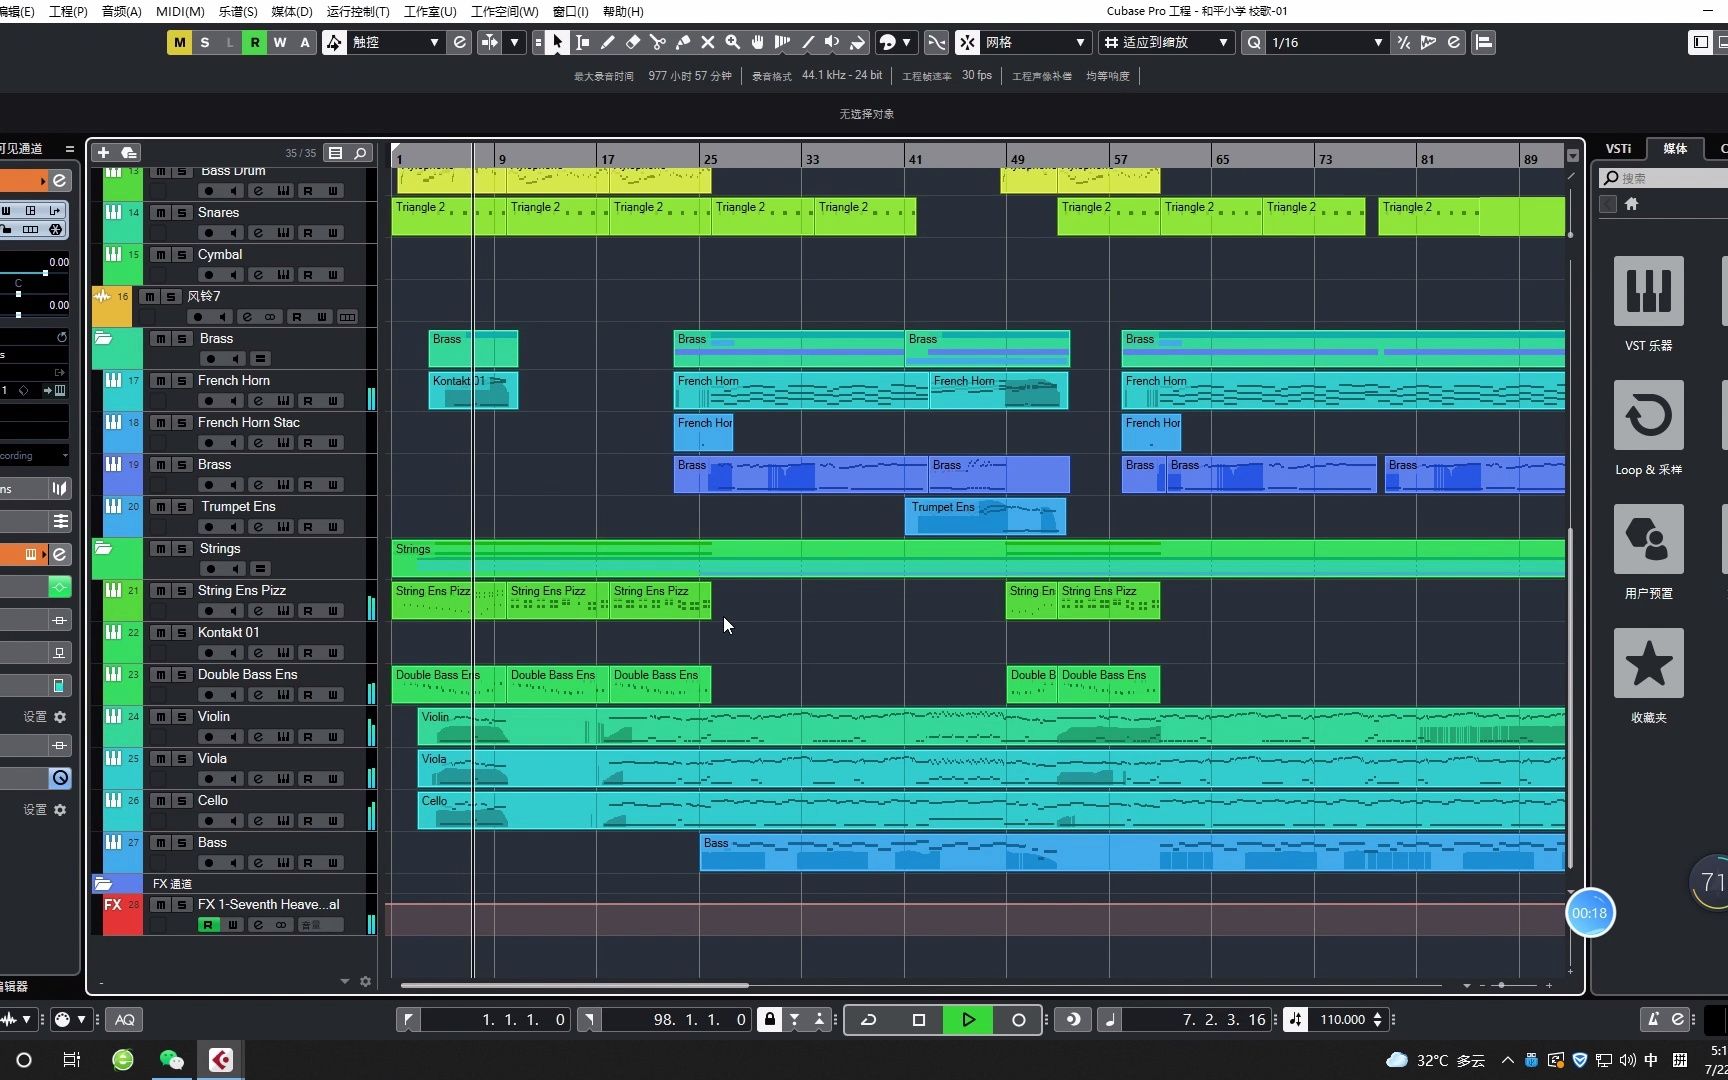Open the auto-scroll options dropdown arrow
Image resolution: width=1728 pixels, height=1080 pixels.
[x=515, y=42]
